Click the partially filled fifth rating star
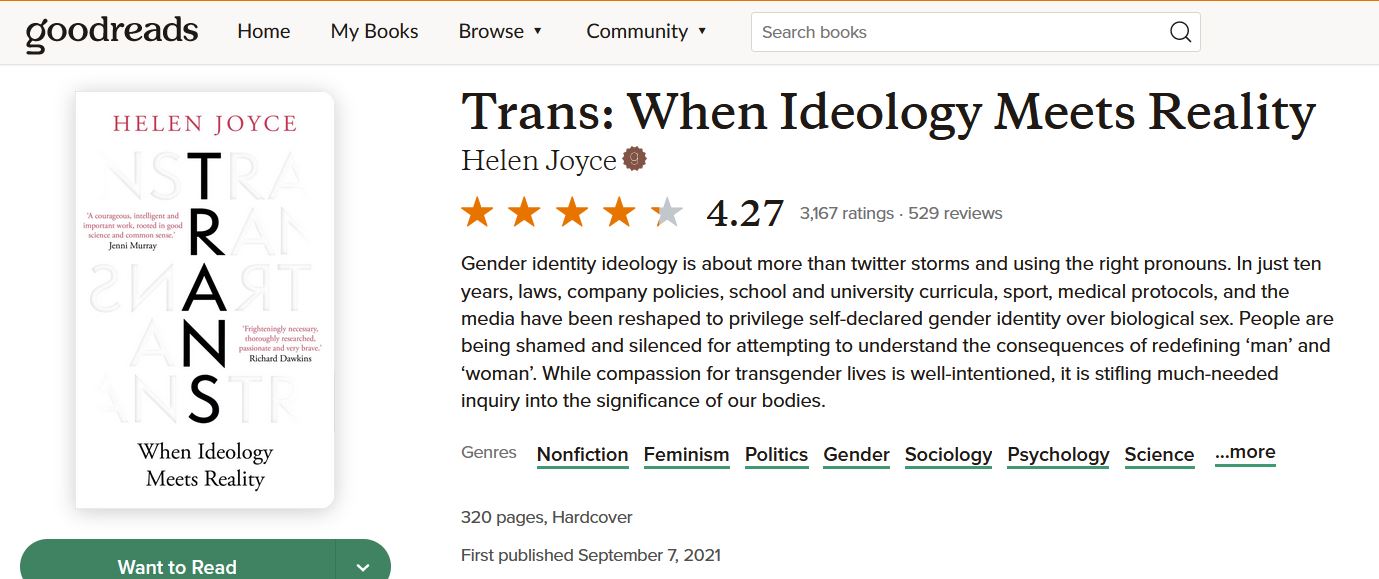This screenshot has width=1379, height=579. point(667,212)
